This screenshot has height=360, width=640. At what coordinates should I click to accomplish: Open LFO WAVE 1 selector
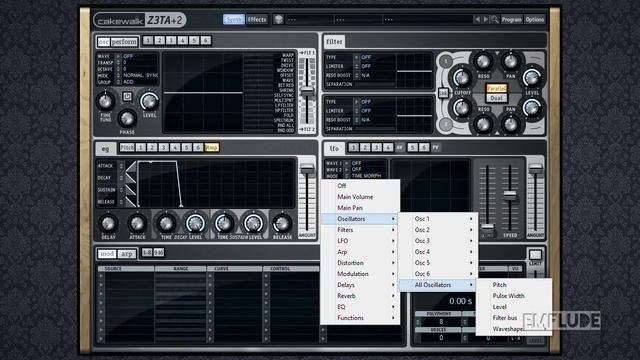click(347, 163)
